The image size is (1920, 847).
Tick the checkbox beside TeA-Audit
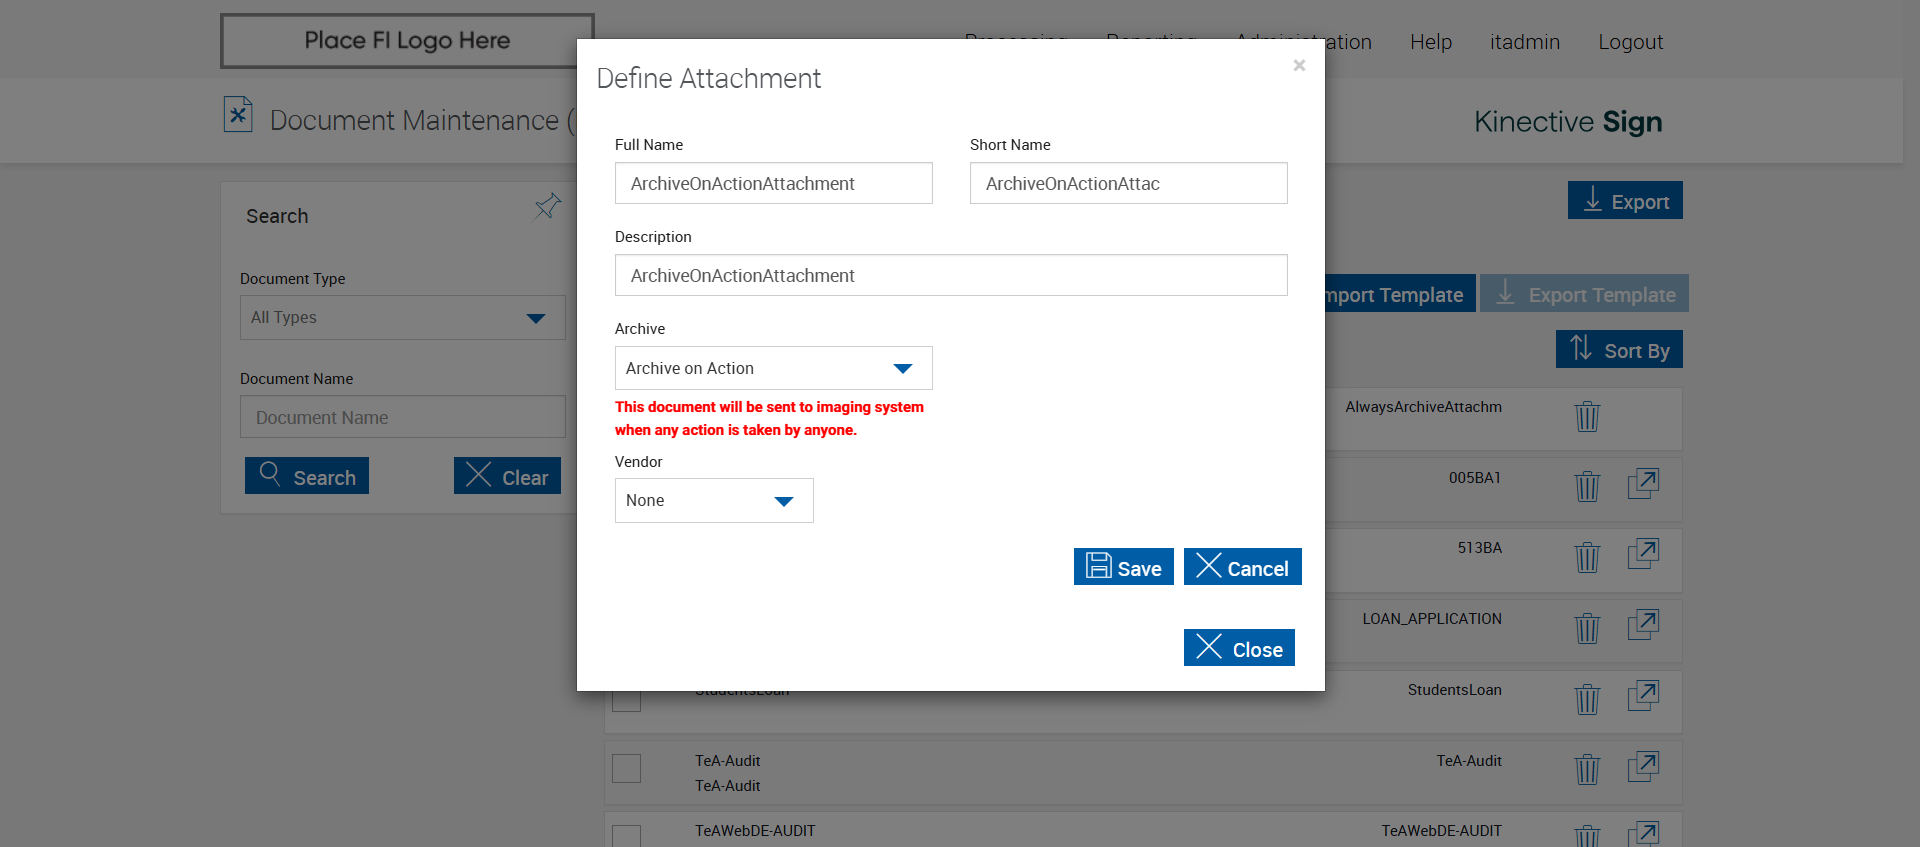626,769
